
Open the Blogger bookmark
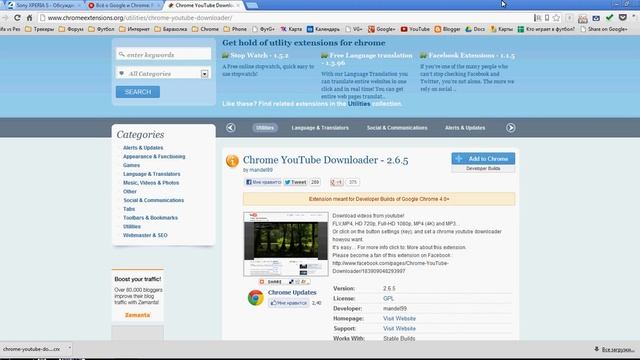coord(447,29)
